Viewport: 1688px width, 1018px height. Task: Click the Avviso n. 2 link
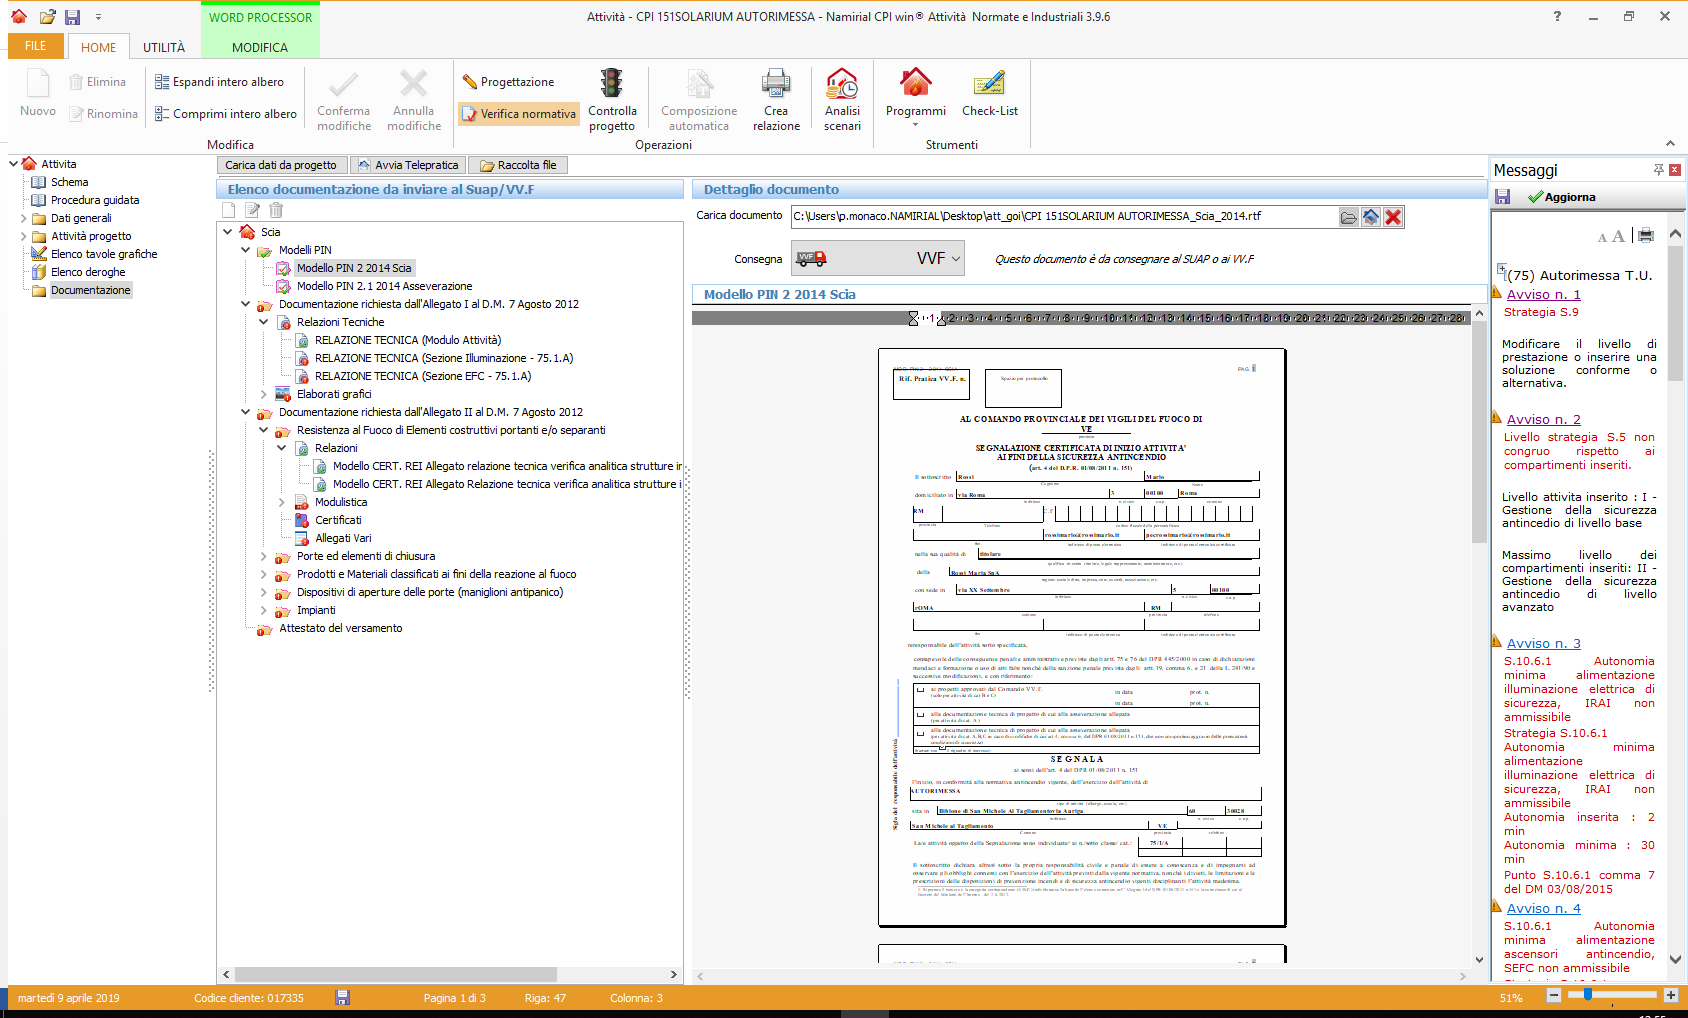coord(1543,420)
